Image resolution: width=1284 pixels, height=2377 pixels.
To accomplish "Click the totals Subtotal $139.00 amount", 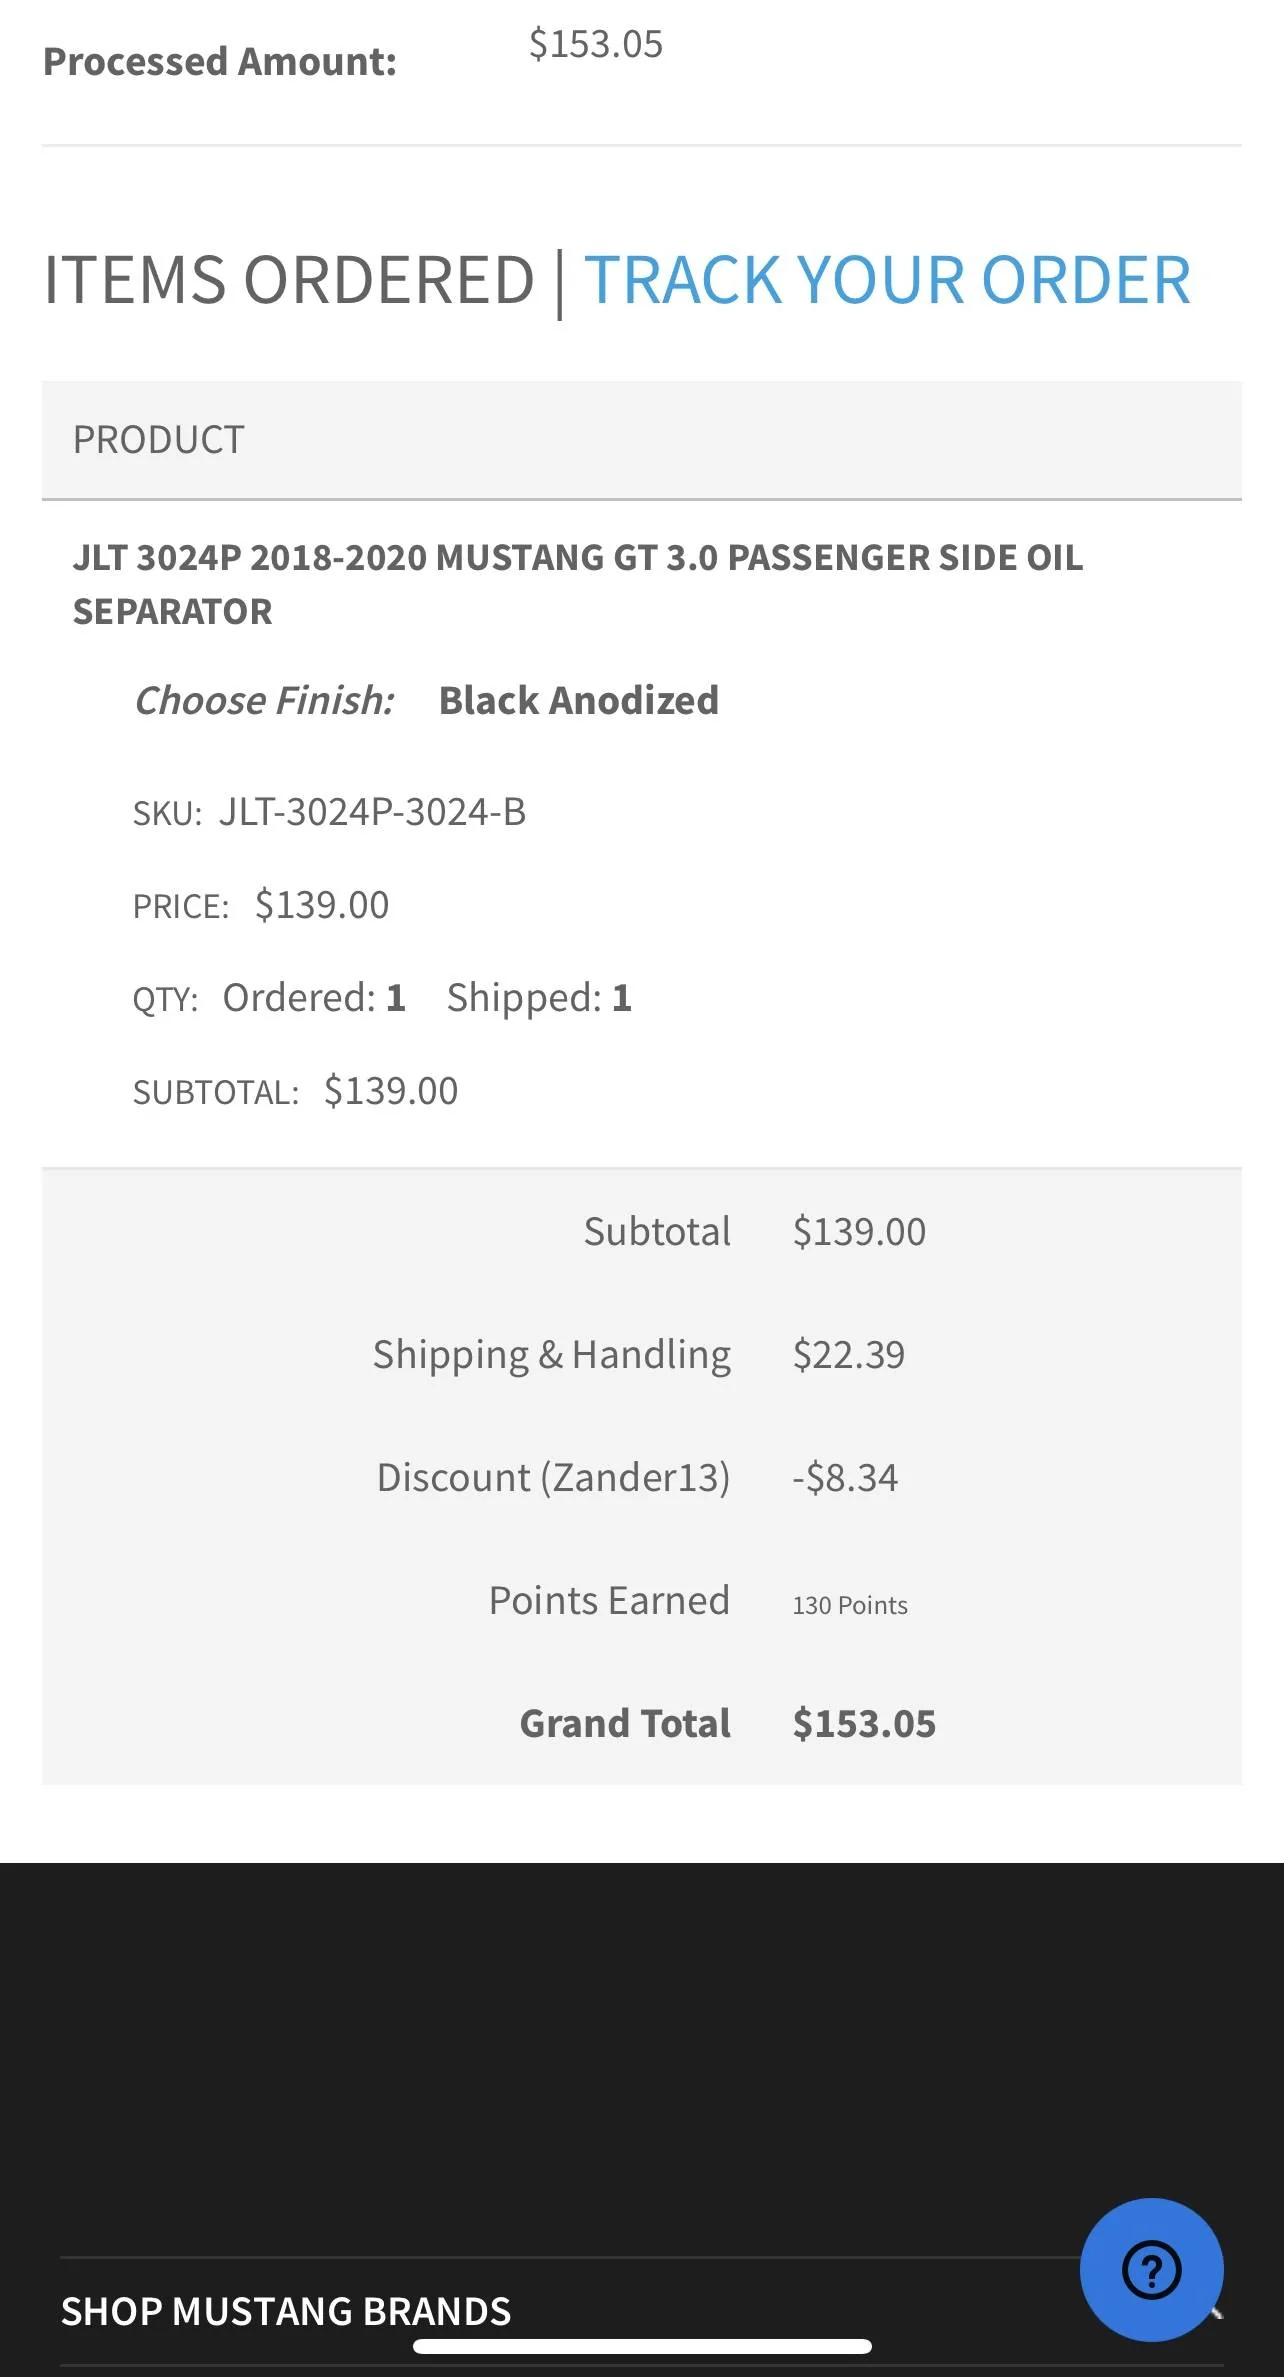I will click(x=859, y=1231).
